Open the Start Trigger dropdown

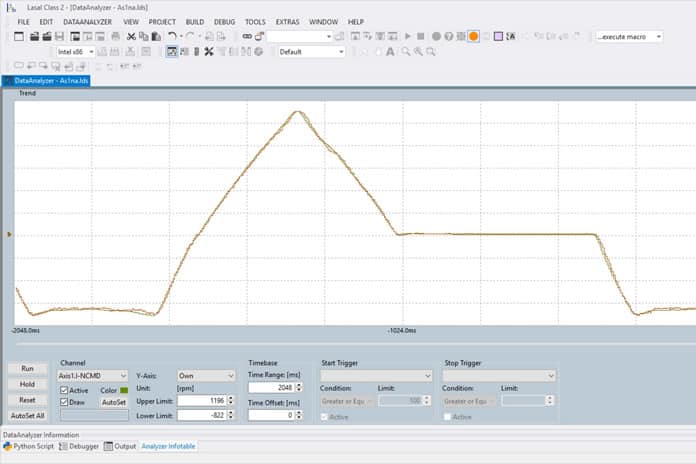click(x=376, y=376)
